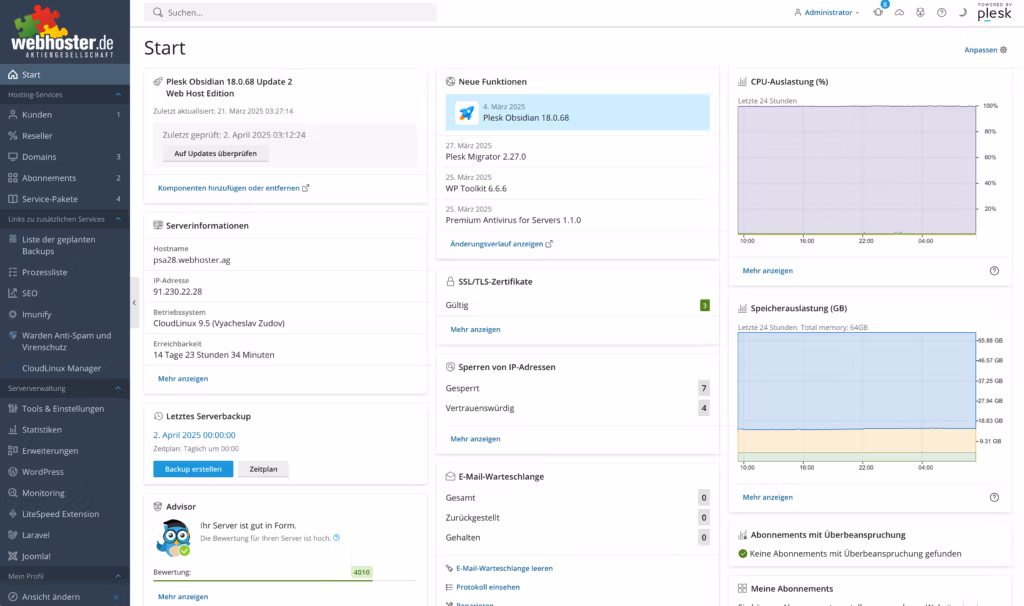Click the Reseller percent icon
This screenshot has height=606, width=1024.
click(12, 136)
